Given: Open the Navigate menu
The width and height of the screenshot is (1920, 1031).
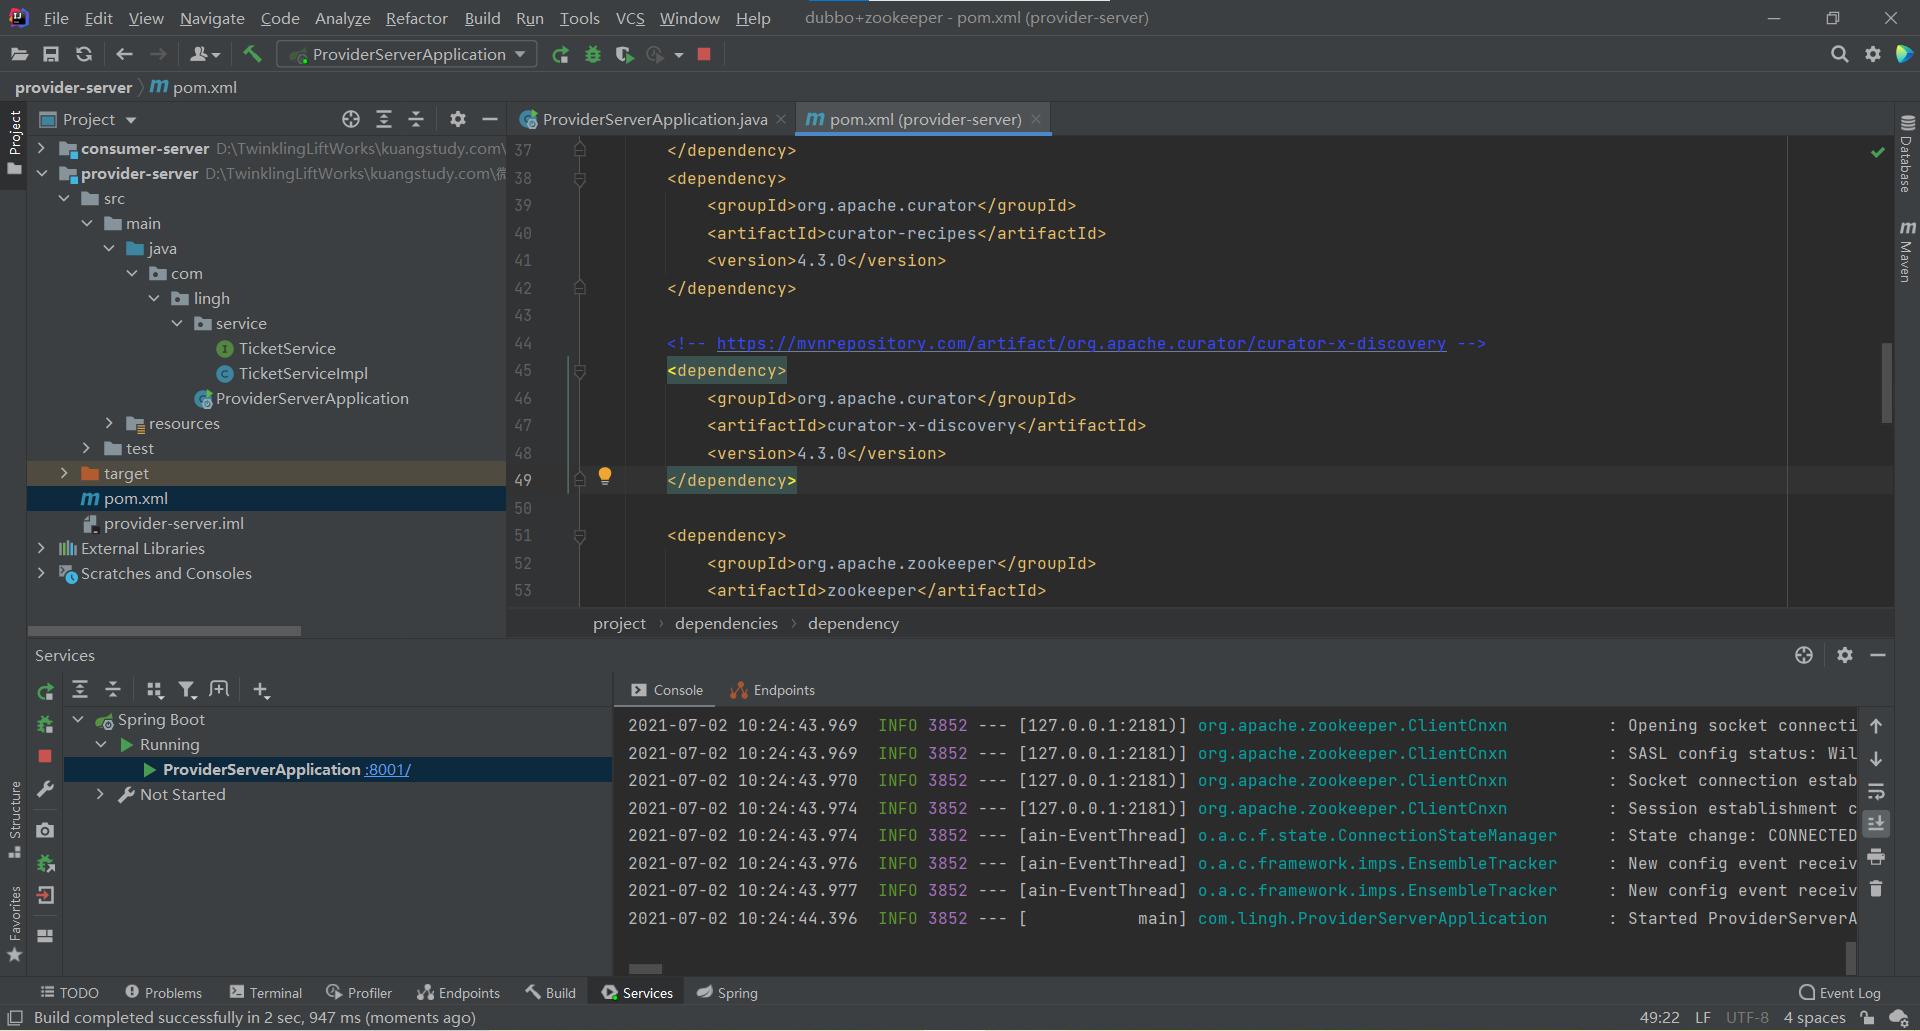Looking at the screenshot, I should [212, 18].
